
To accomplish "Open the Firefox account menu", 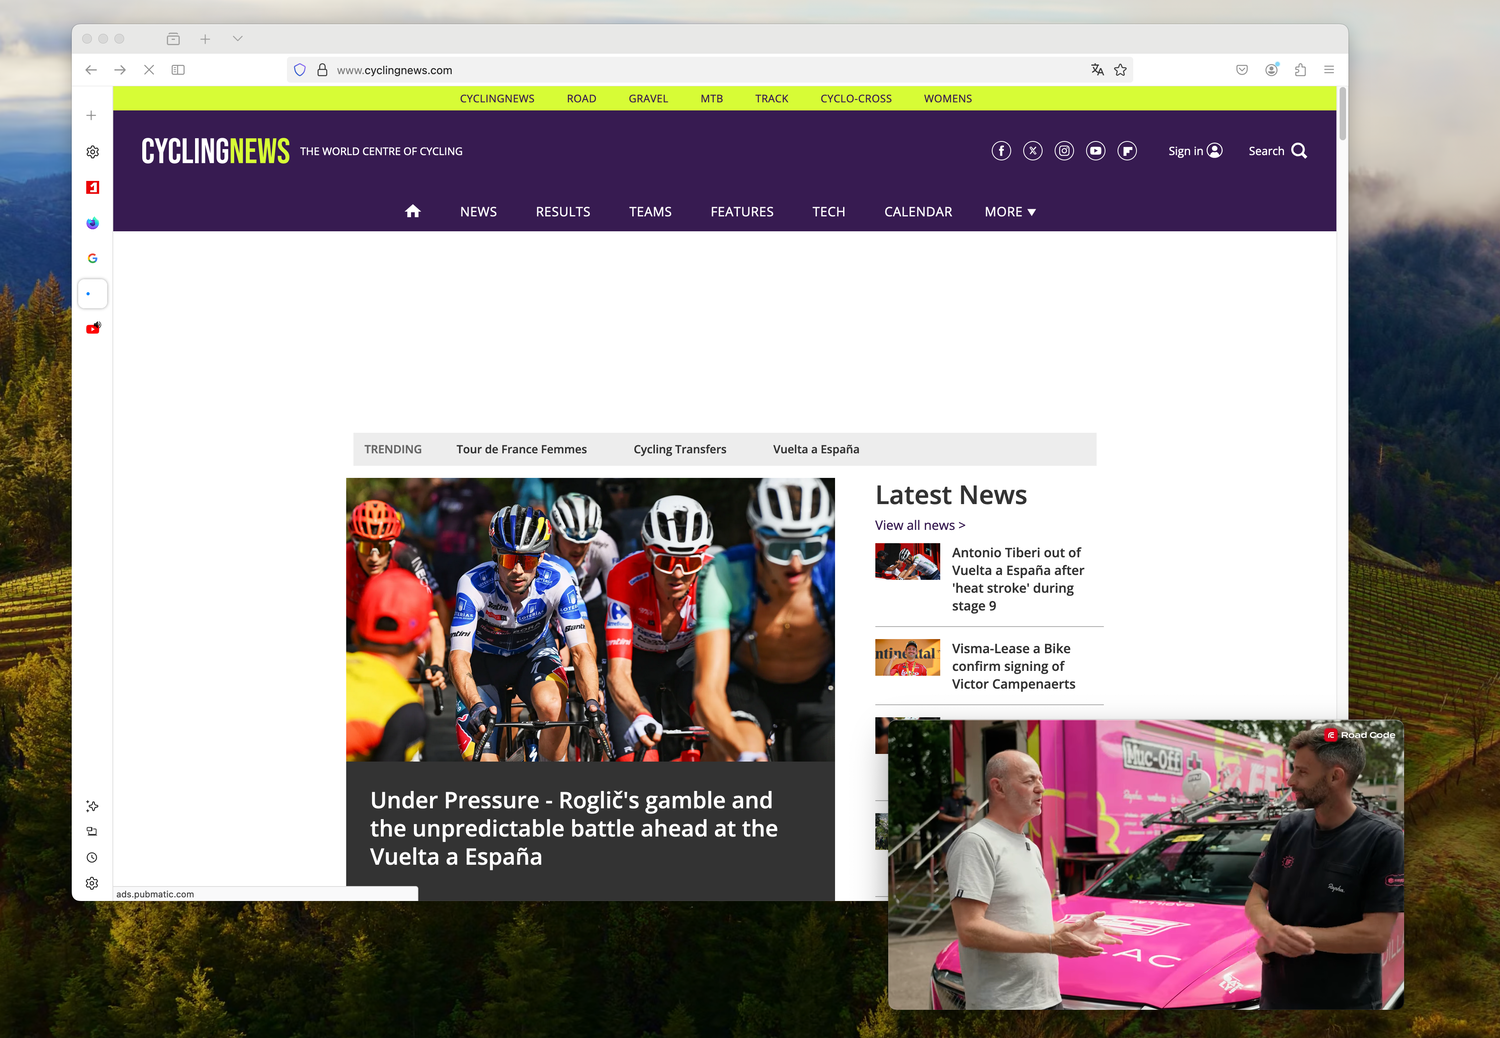I will pos(1271,70).
